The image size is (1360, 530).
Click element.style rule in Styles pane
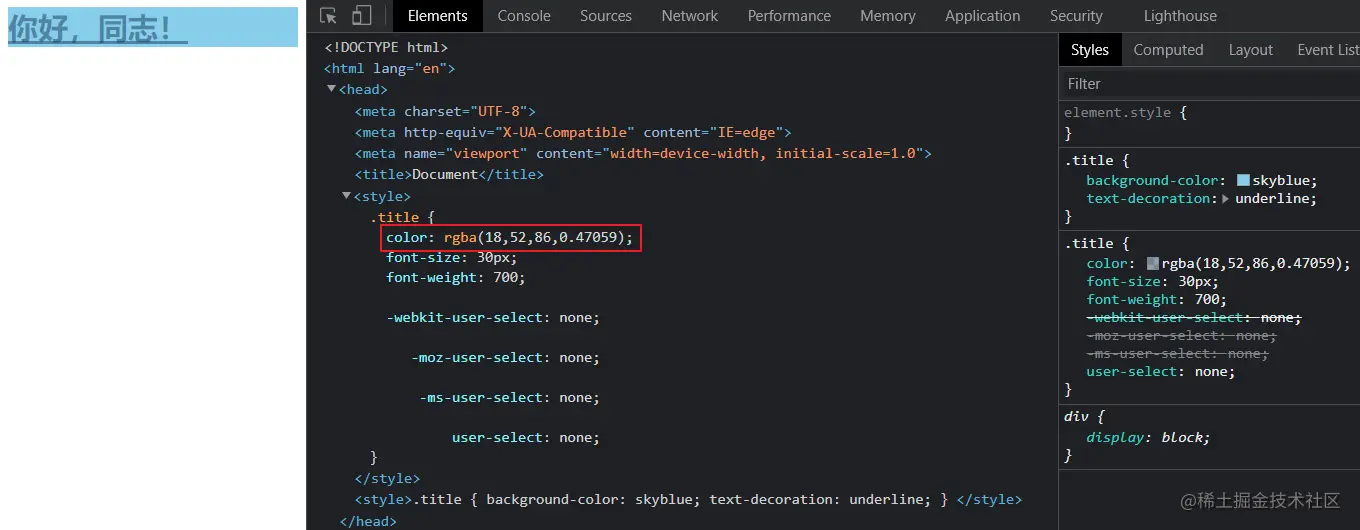tap(1125, 113)
